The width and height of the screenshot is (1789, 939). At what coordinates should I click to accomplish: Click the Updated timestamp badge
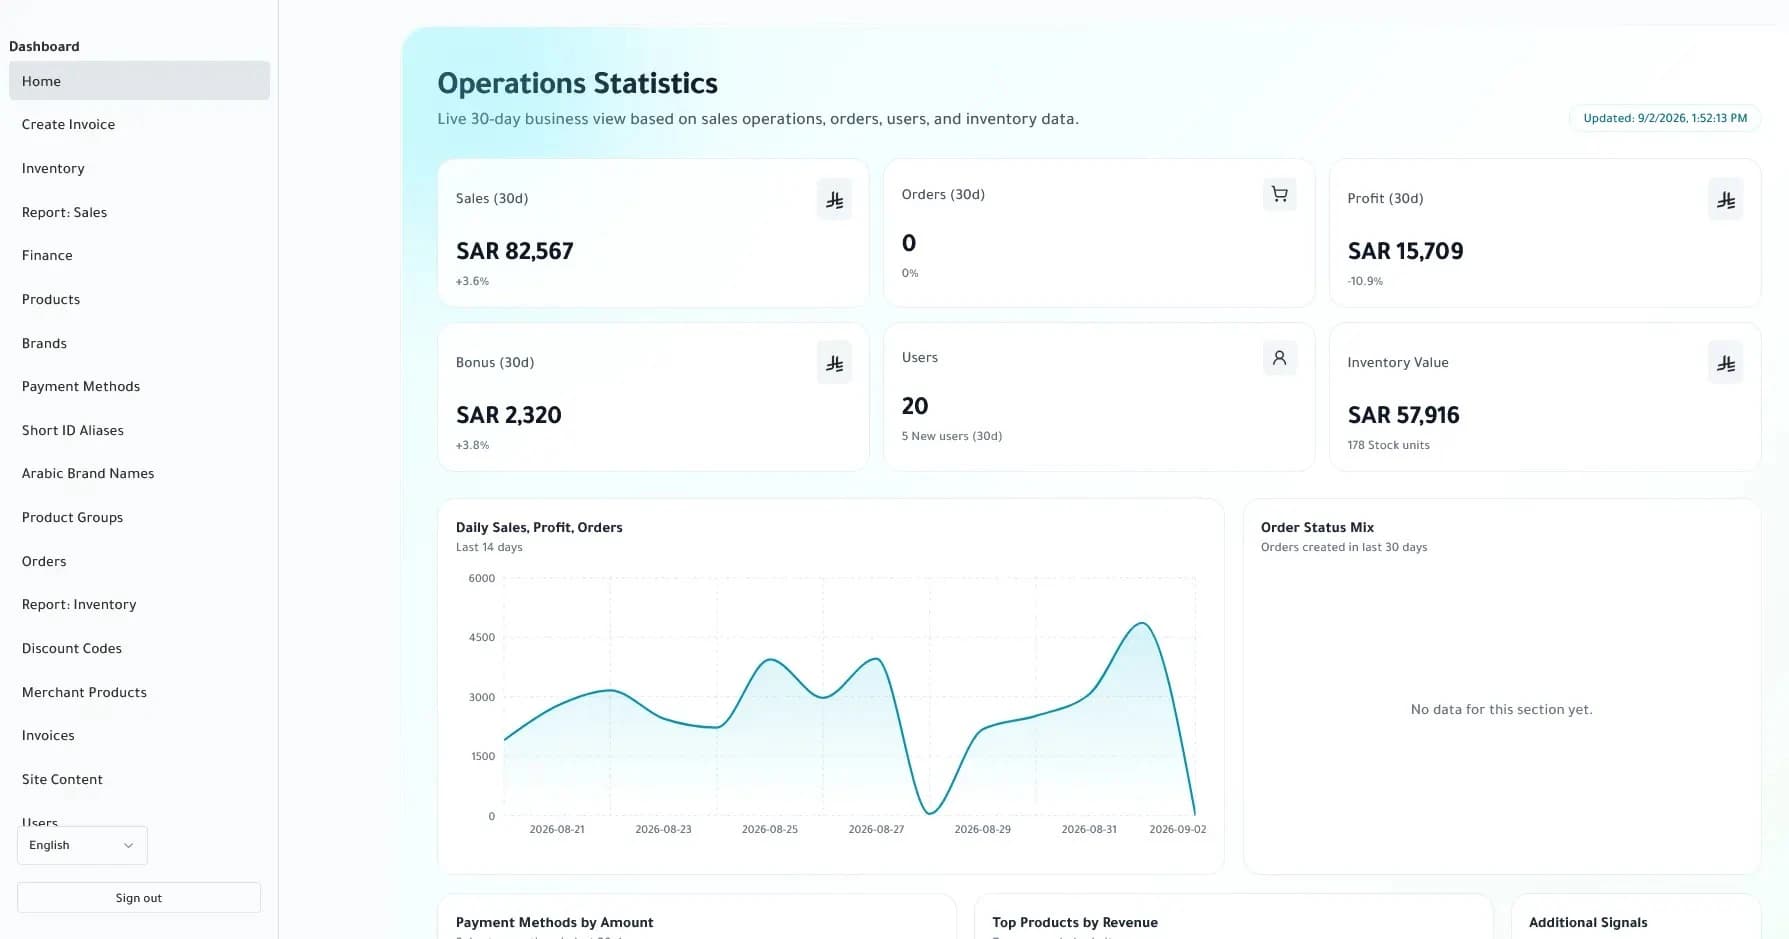[1665, 118]
